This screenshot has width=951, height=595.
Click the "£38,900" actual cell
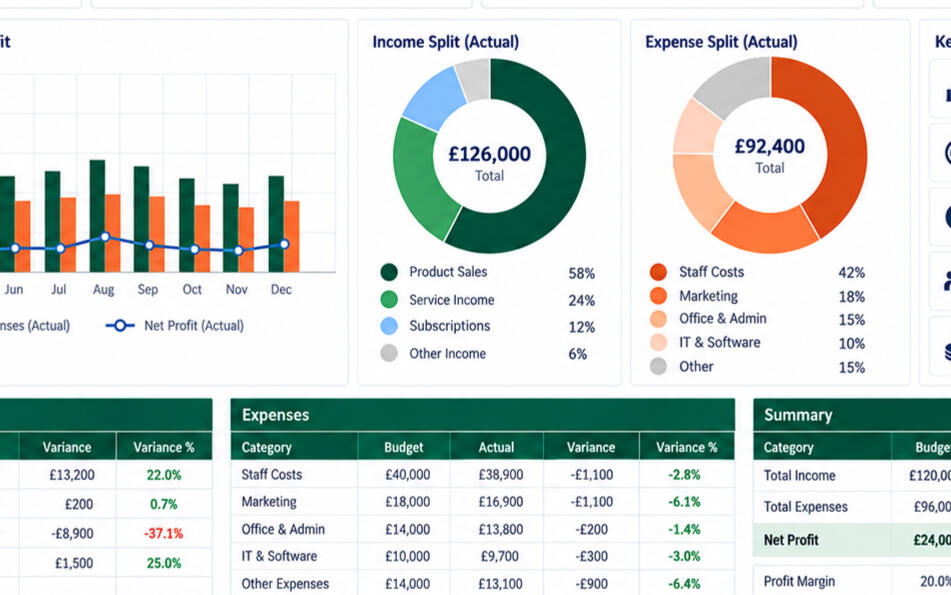pos(501,474)
